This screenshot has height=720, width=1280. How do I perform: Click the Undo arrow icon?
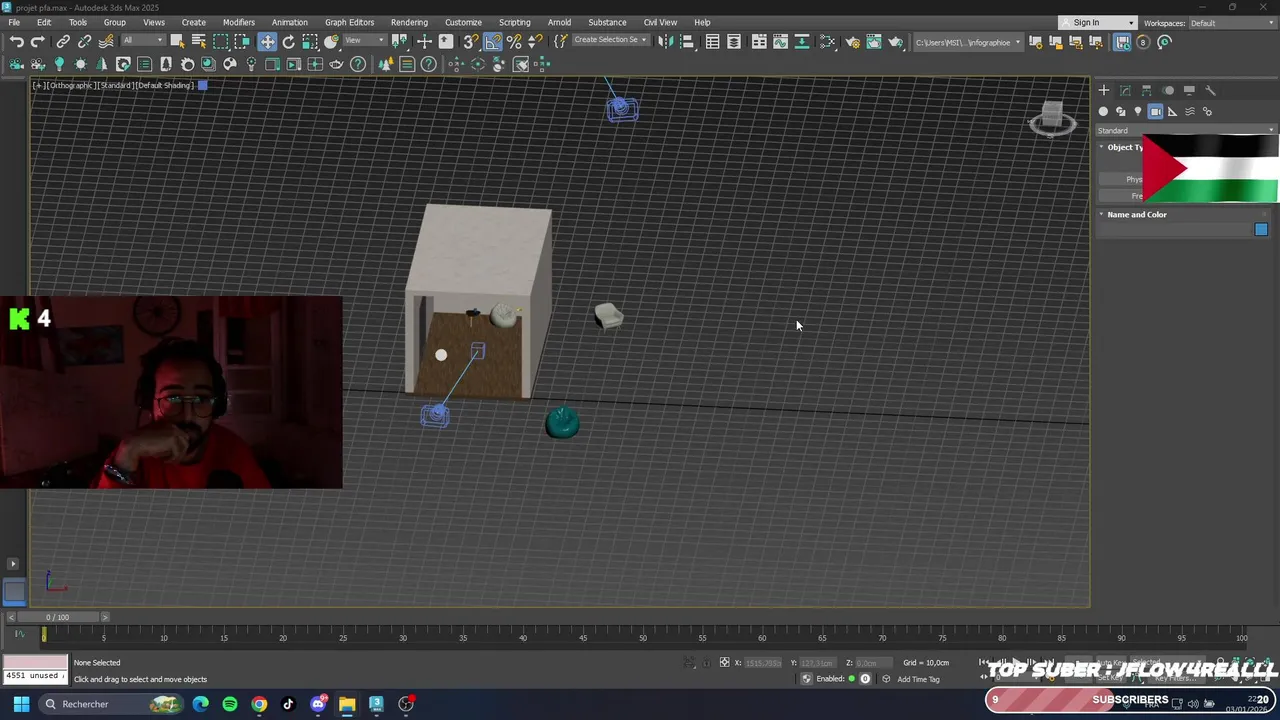(17, 42)
